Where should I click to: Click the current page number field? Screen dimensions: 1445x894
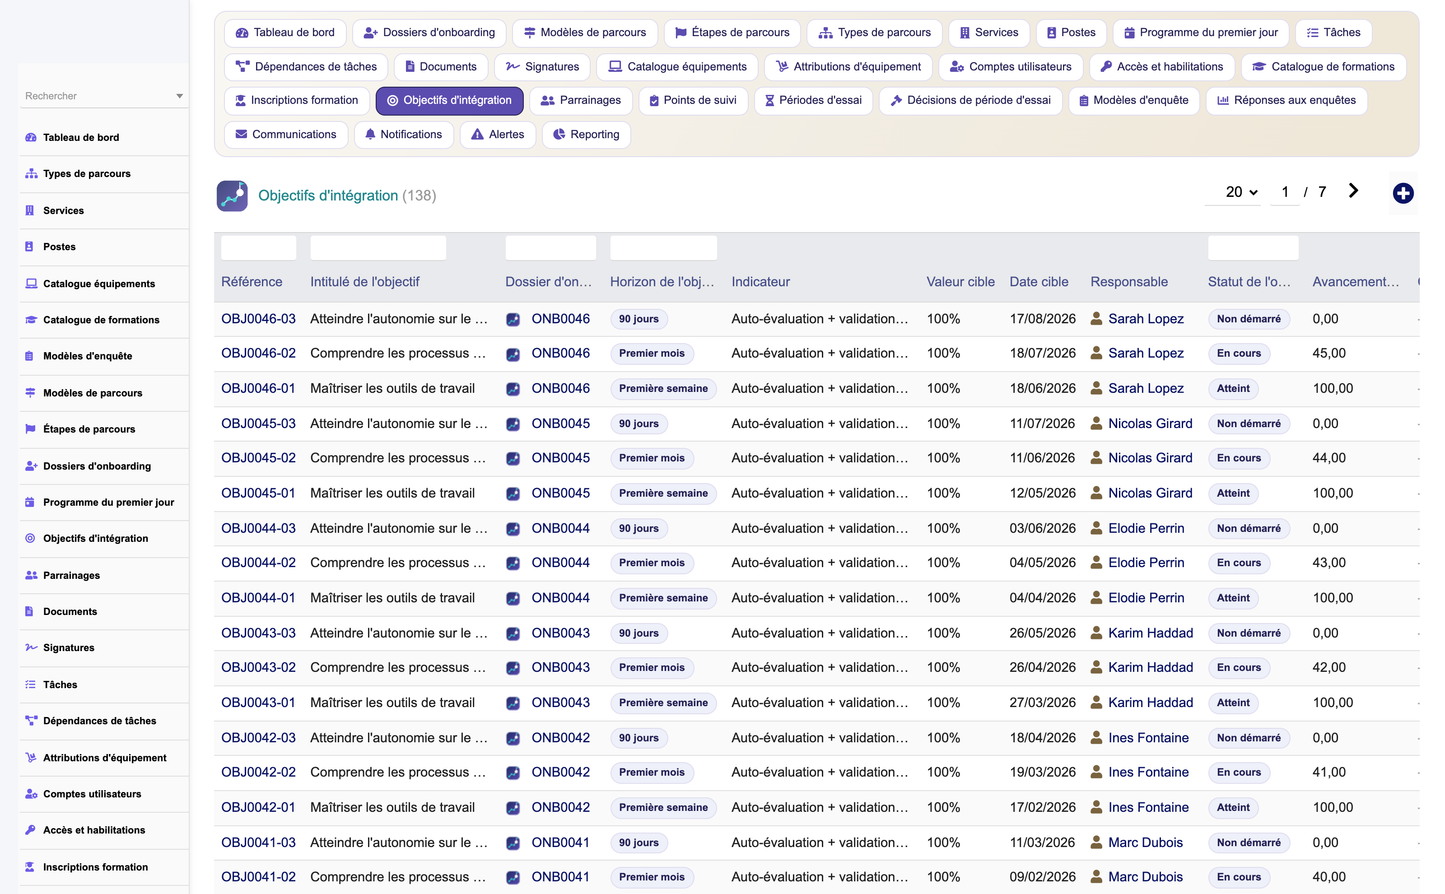pos(1285,192)
